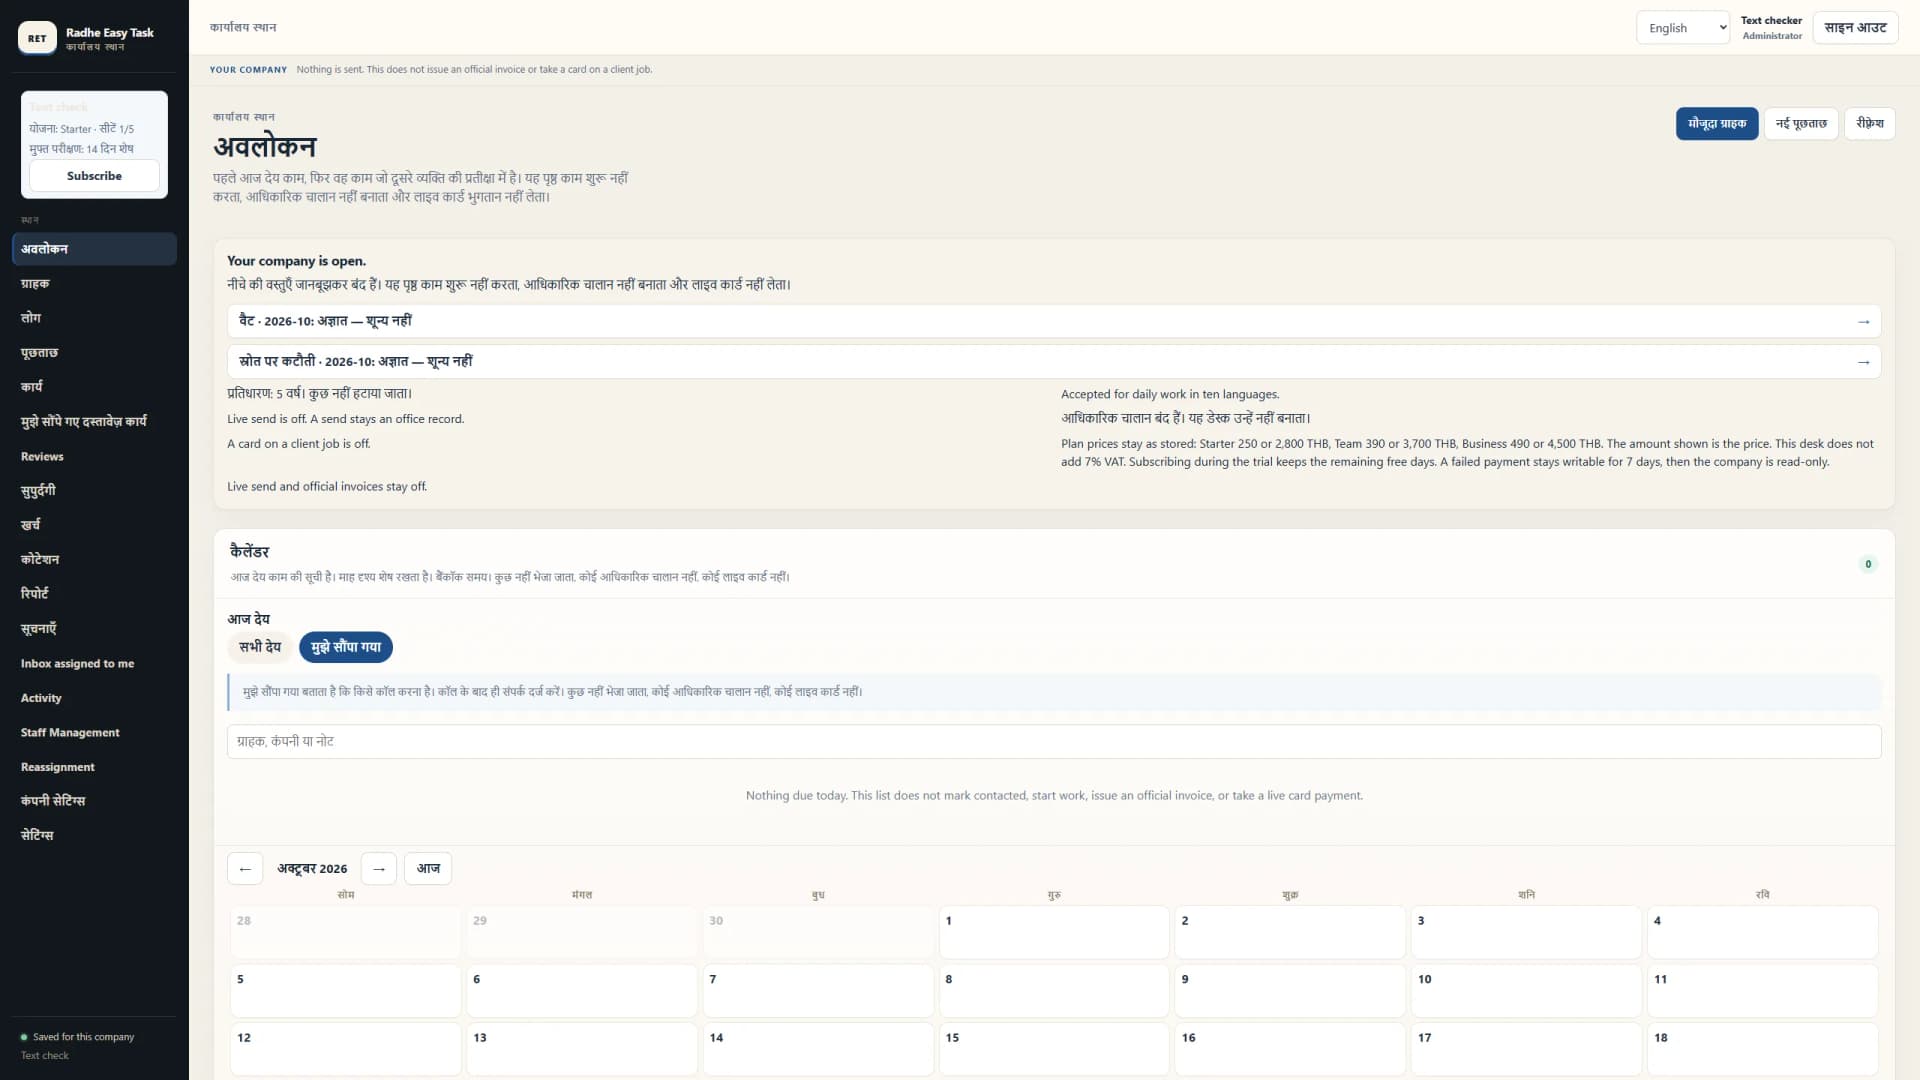
Task: Select calendar day 1
Action: [1054, 932]
